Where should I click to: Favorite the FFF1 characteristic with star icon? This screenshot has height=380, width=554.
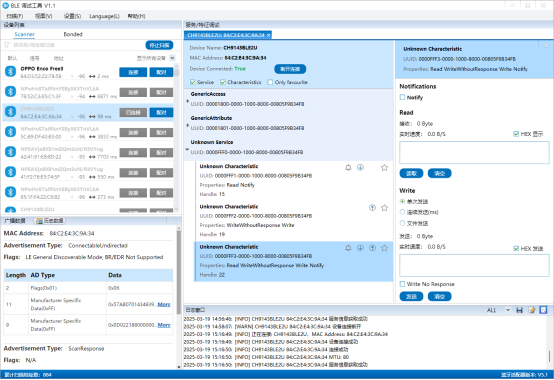point(384,168)
